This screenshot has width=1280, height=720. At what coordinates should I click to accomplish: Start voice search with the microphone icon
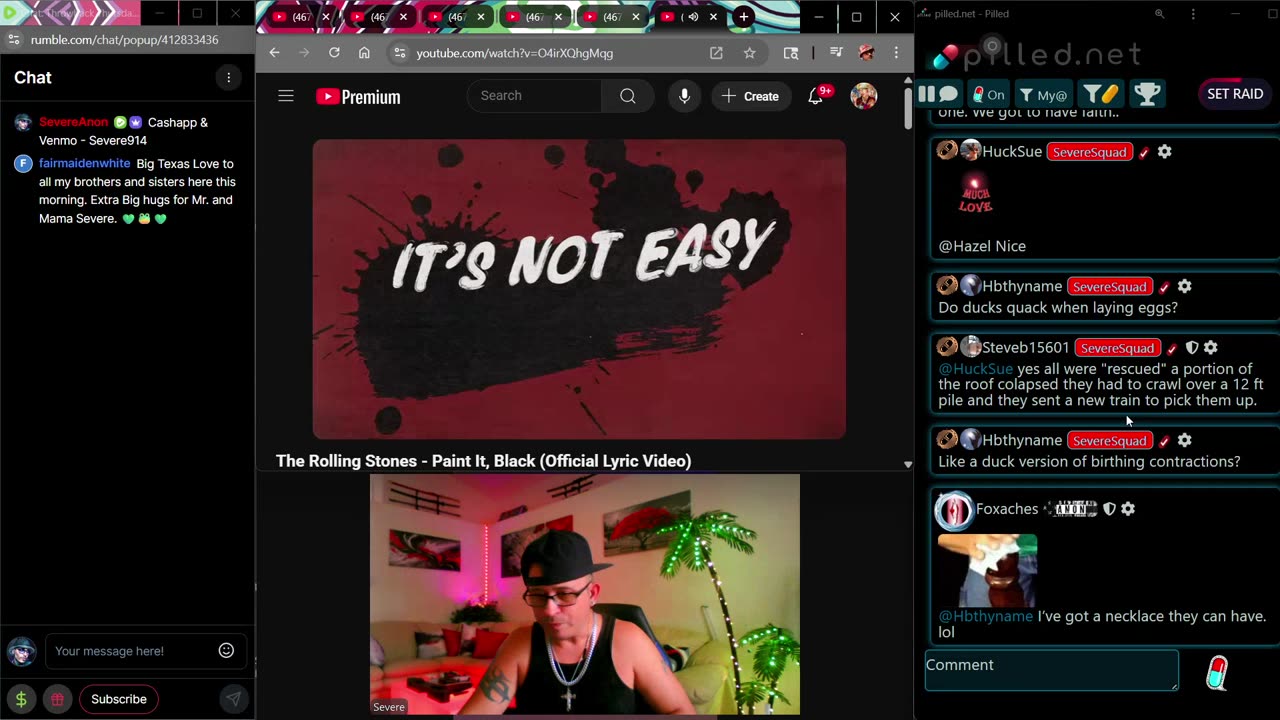tap(684, 96)
